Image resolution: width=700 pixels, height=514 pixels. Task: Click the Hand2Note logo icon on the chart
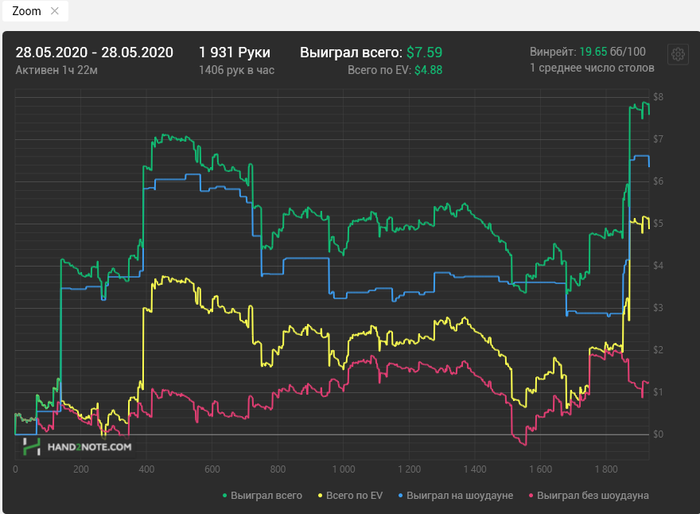click(x=32, y=447)
